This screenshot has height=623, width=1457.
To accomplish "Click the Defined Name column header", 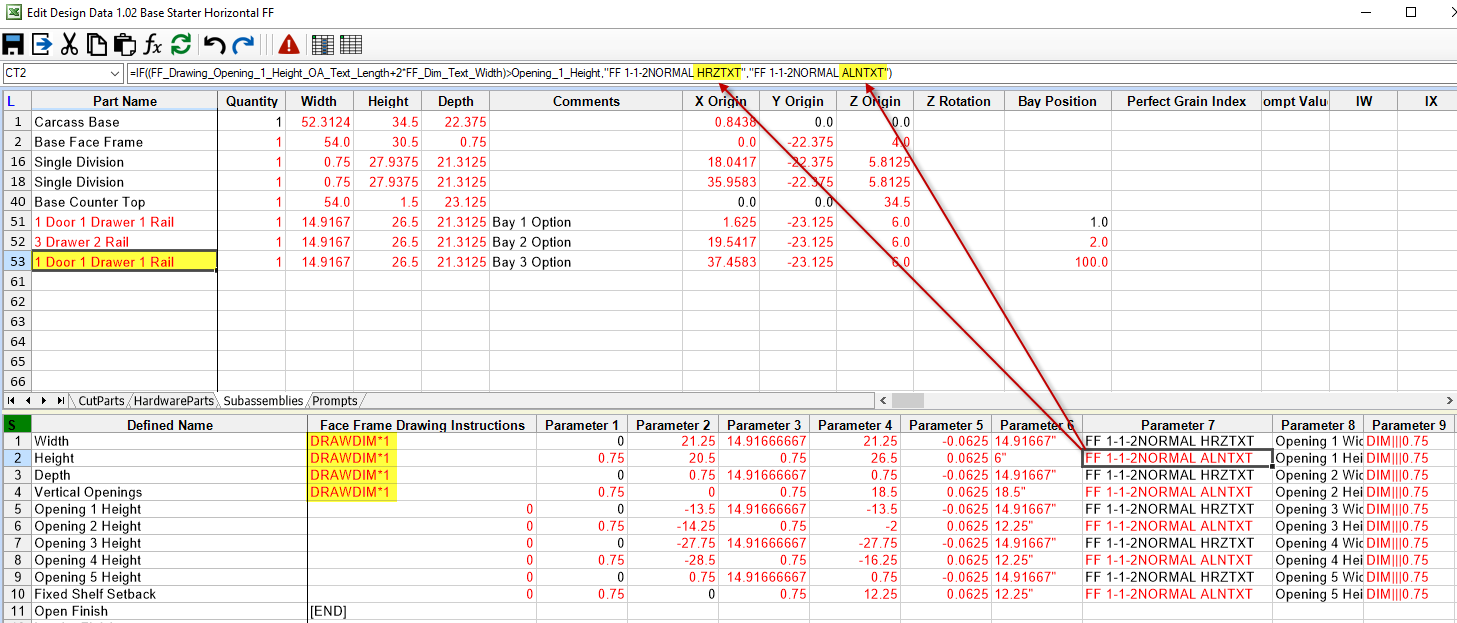I will [170, 425].
